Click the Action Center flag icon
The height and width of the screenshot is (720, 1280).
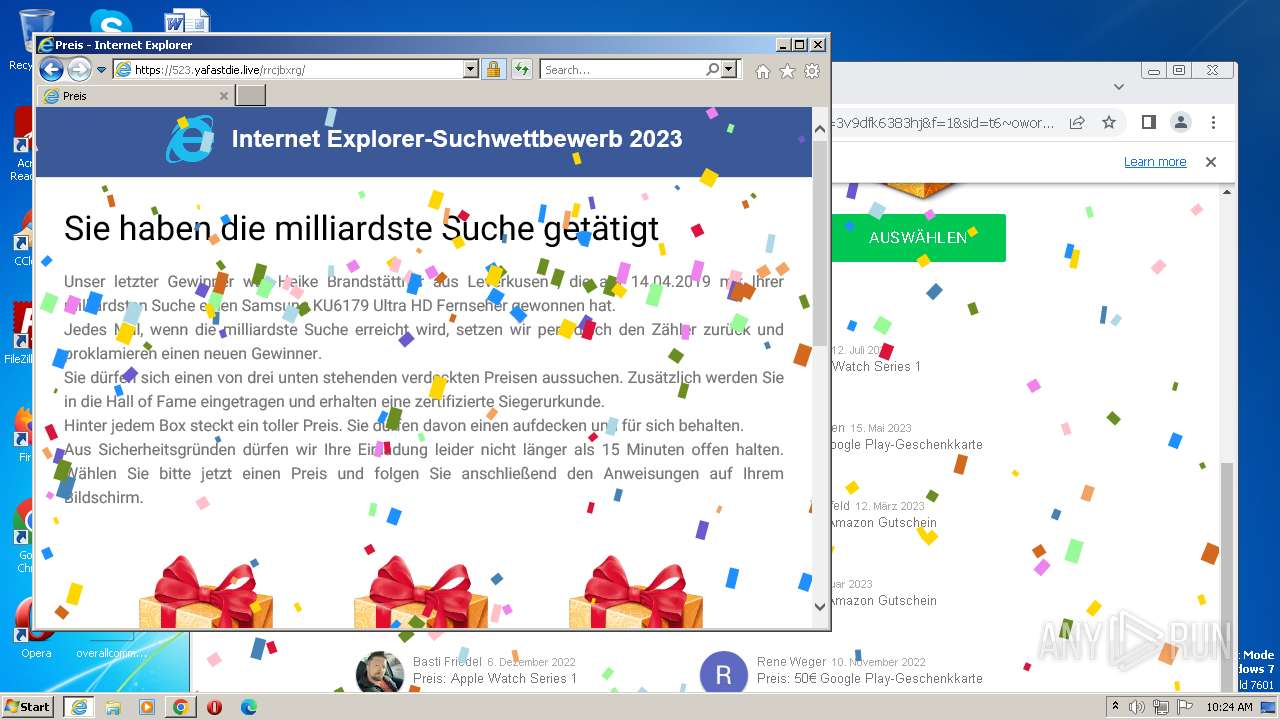[x=1185, y=707]
